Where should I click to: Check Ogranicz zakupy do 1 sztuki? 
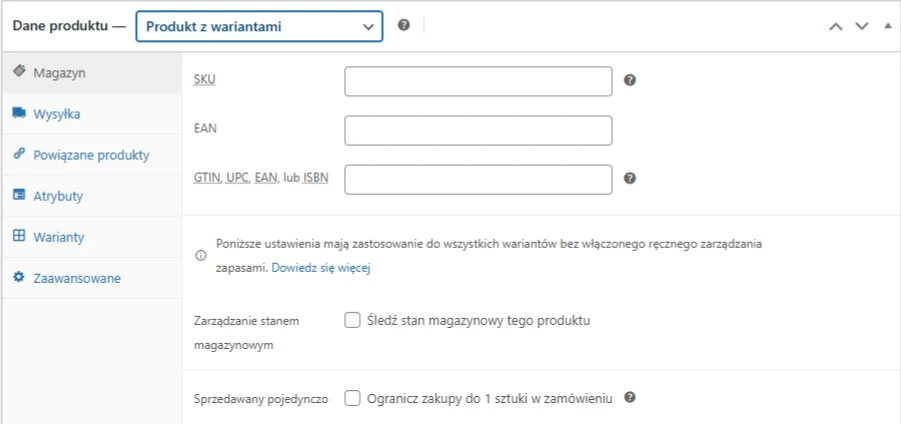coord(352,398)
